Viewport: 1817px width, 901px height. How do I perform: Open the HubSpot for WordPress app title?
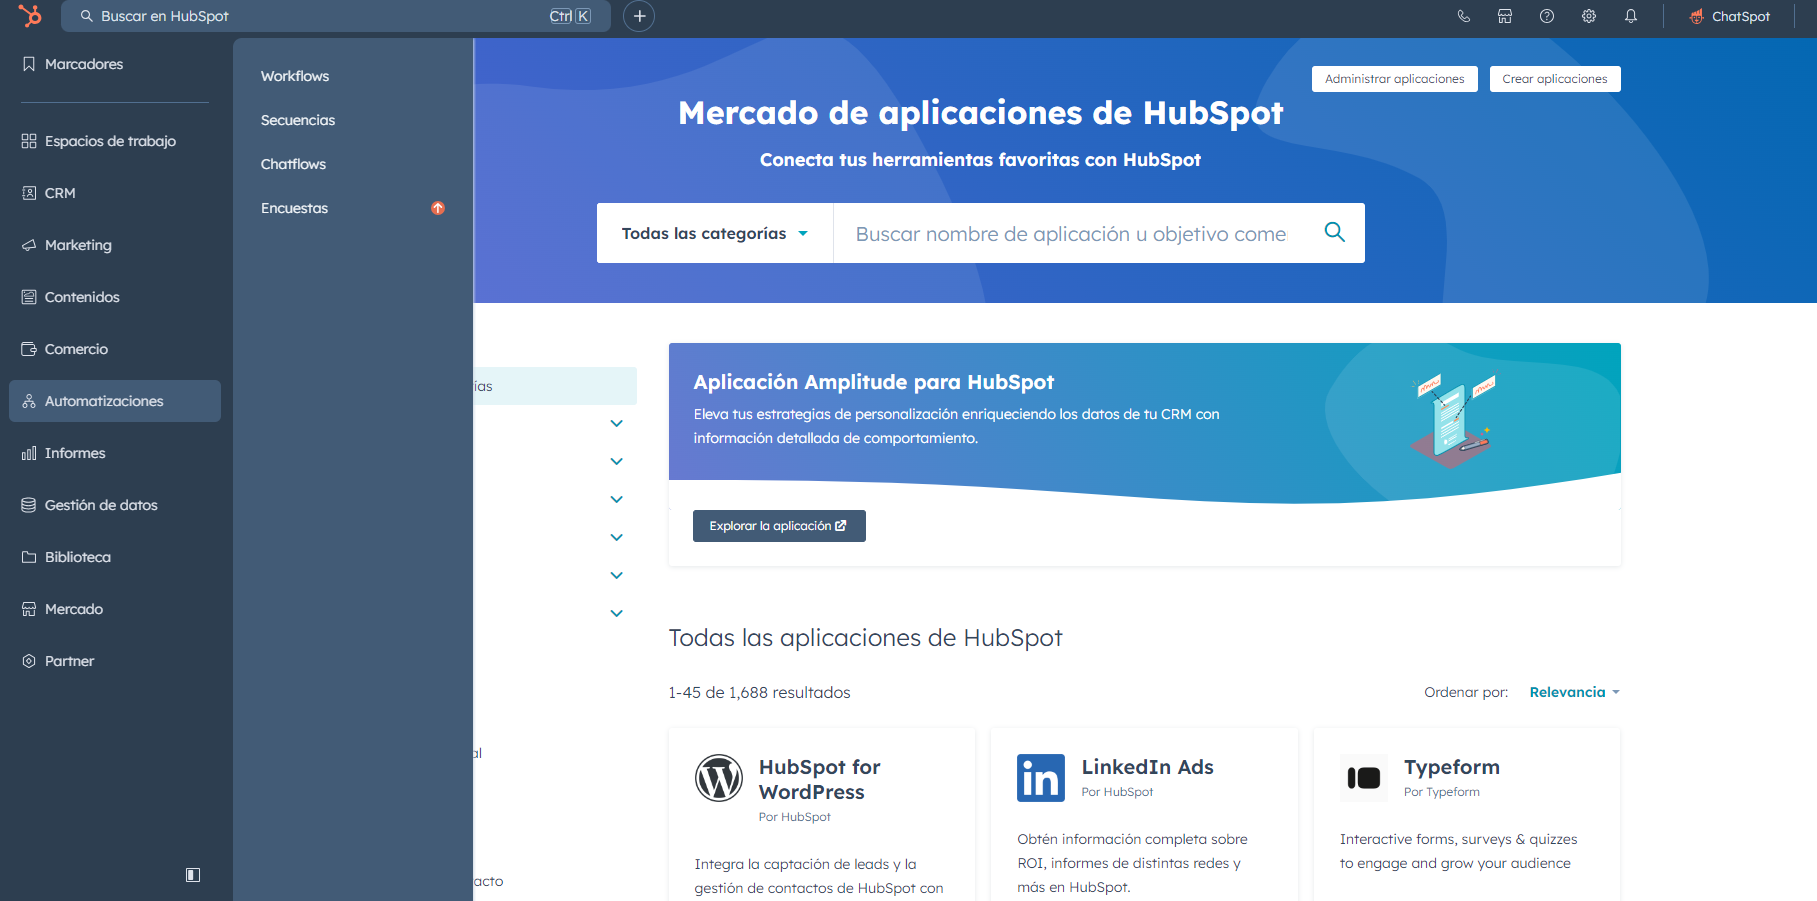[819, 779]
